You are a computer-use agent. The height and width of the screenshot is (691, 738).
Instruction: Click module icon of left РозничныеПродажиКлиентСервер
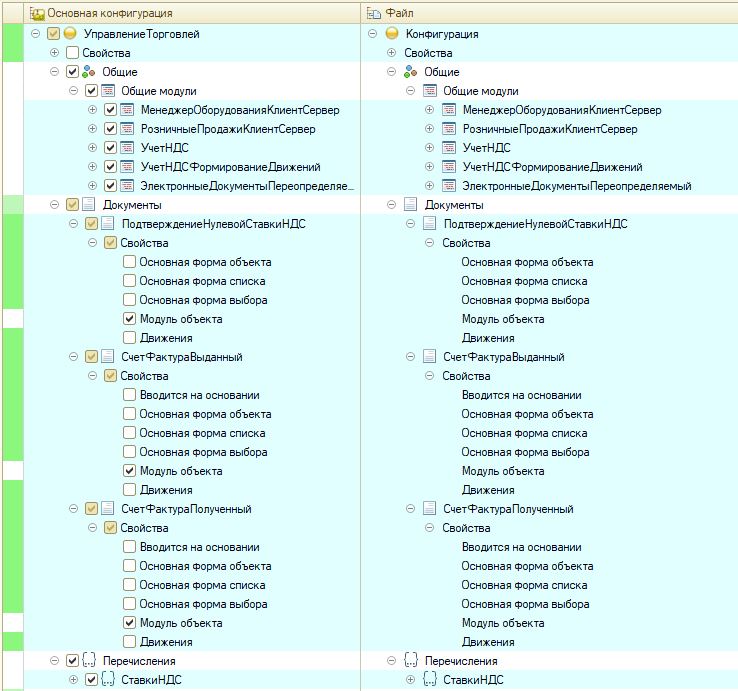[x=127, y=129]
